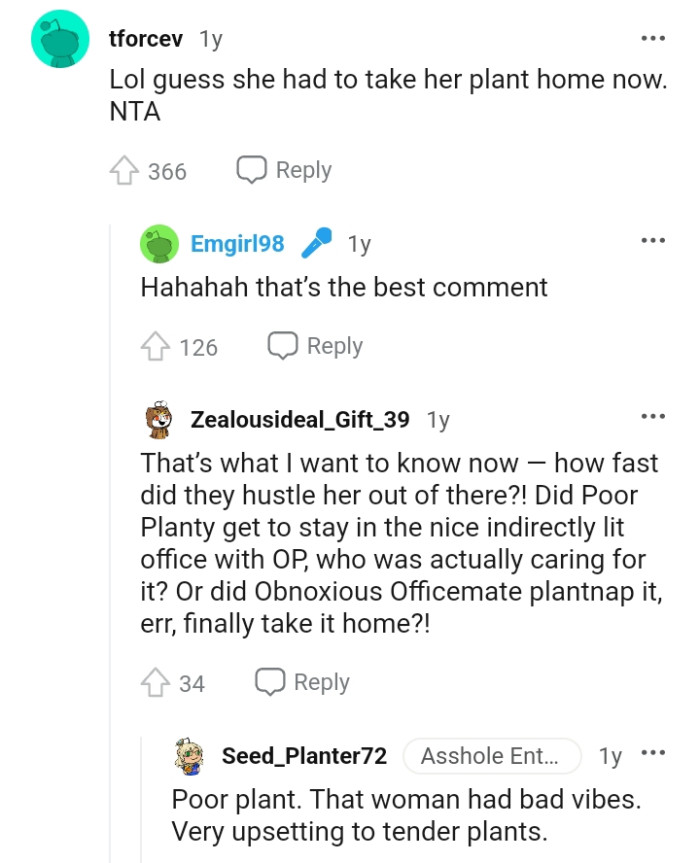Image resolution: width=700 pixels, height=863 pixels.
Task: Click the vote count 366 on tforcev's comment
Action: (169, 171)
